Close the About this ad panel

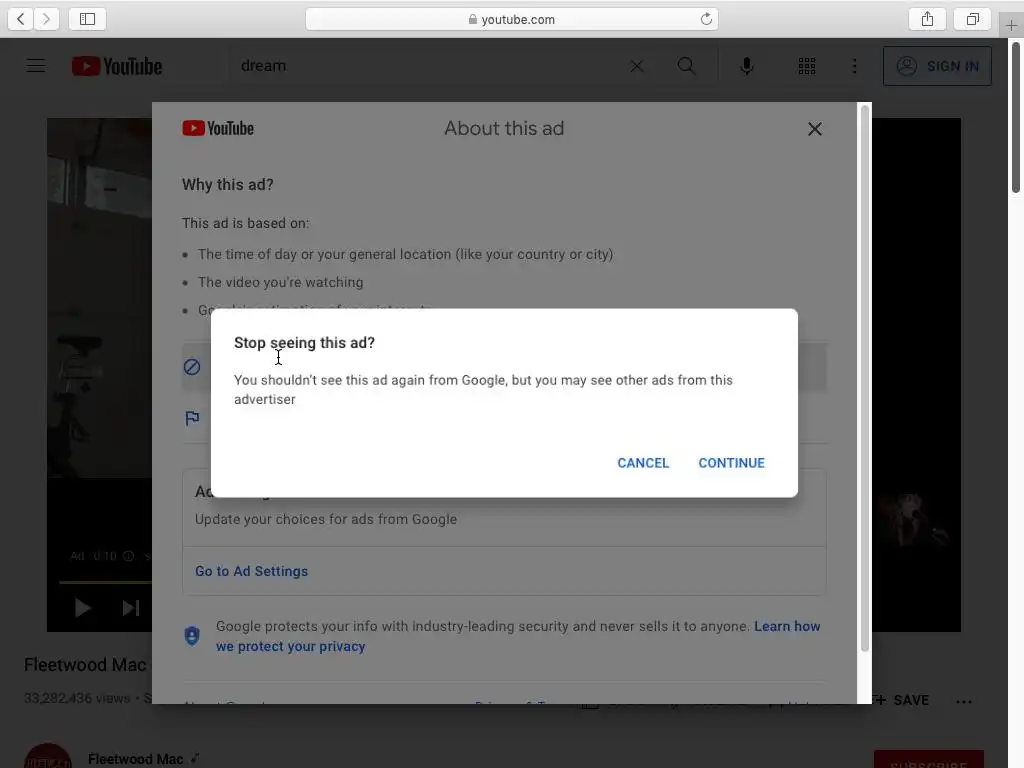814,129
